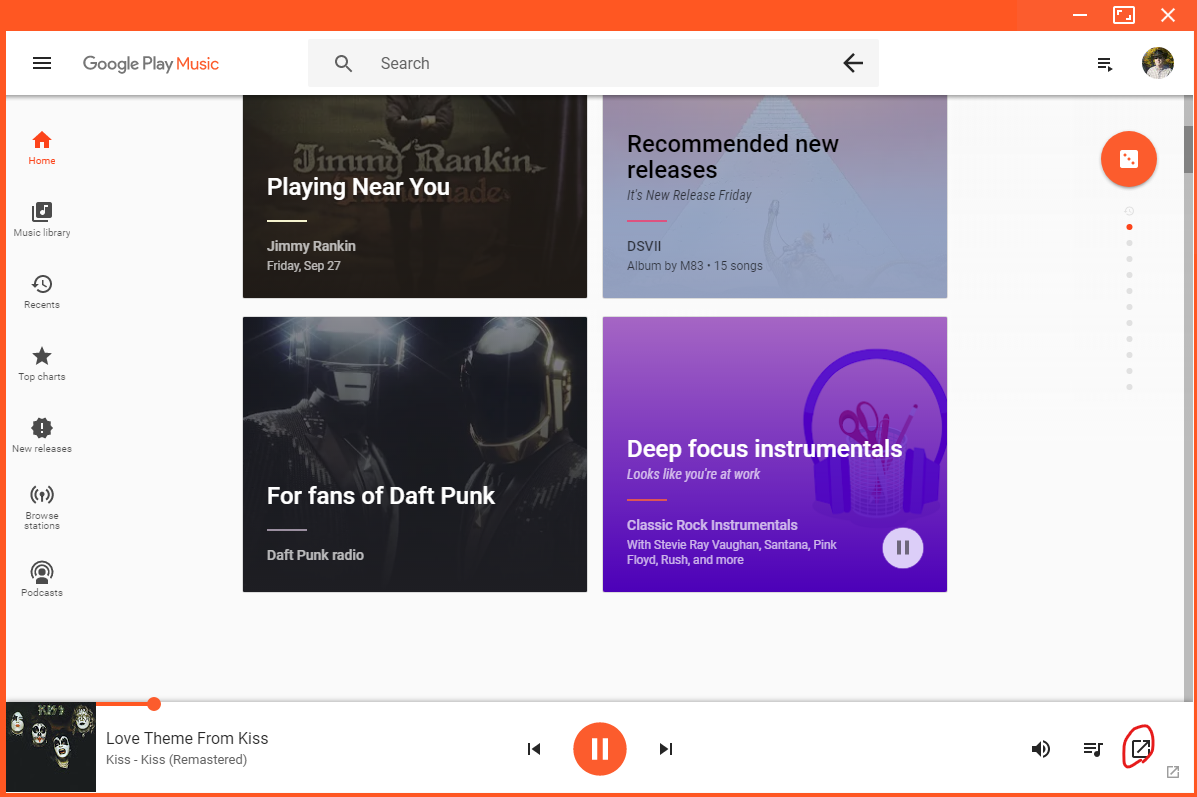Jump to the active orange page dot

(x=1129, y=227)
